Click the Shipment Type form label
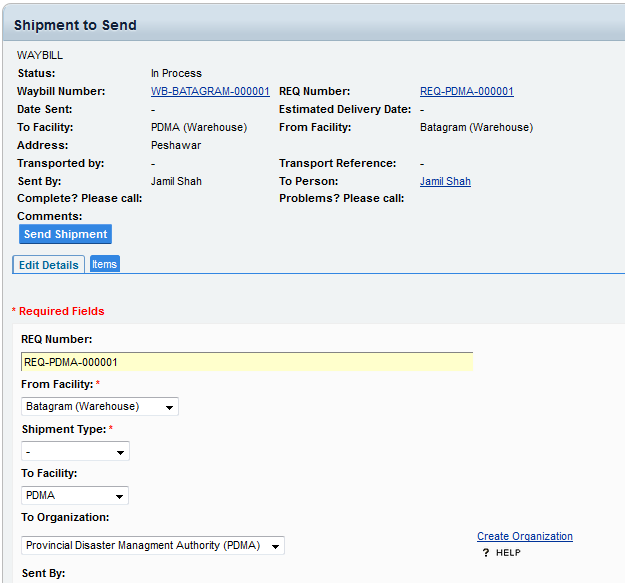 coord(63,430)
